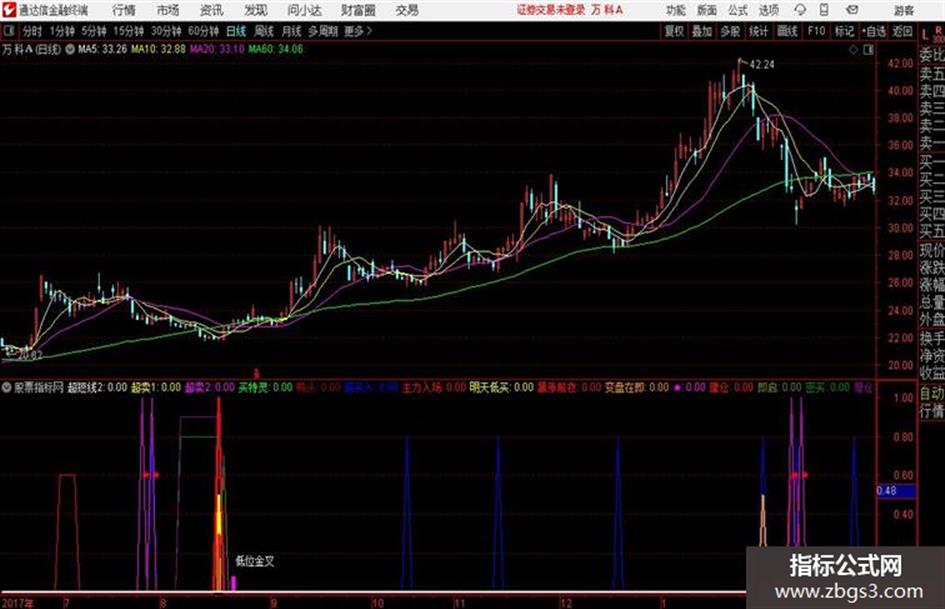The height and width of the screenshot is (609, 945).
Task: Open F10 company info
Action: point(816,31)
